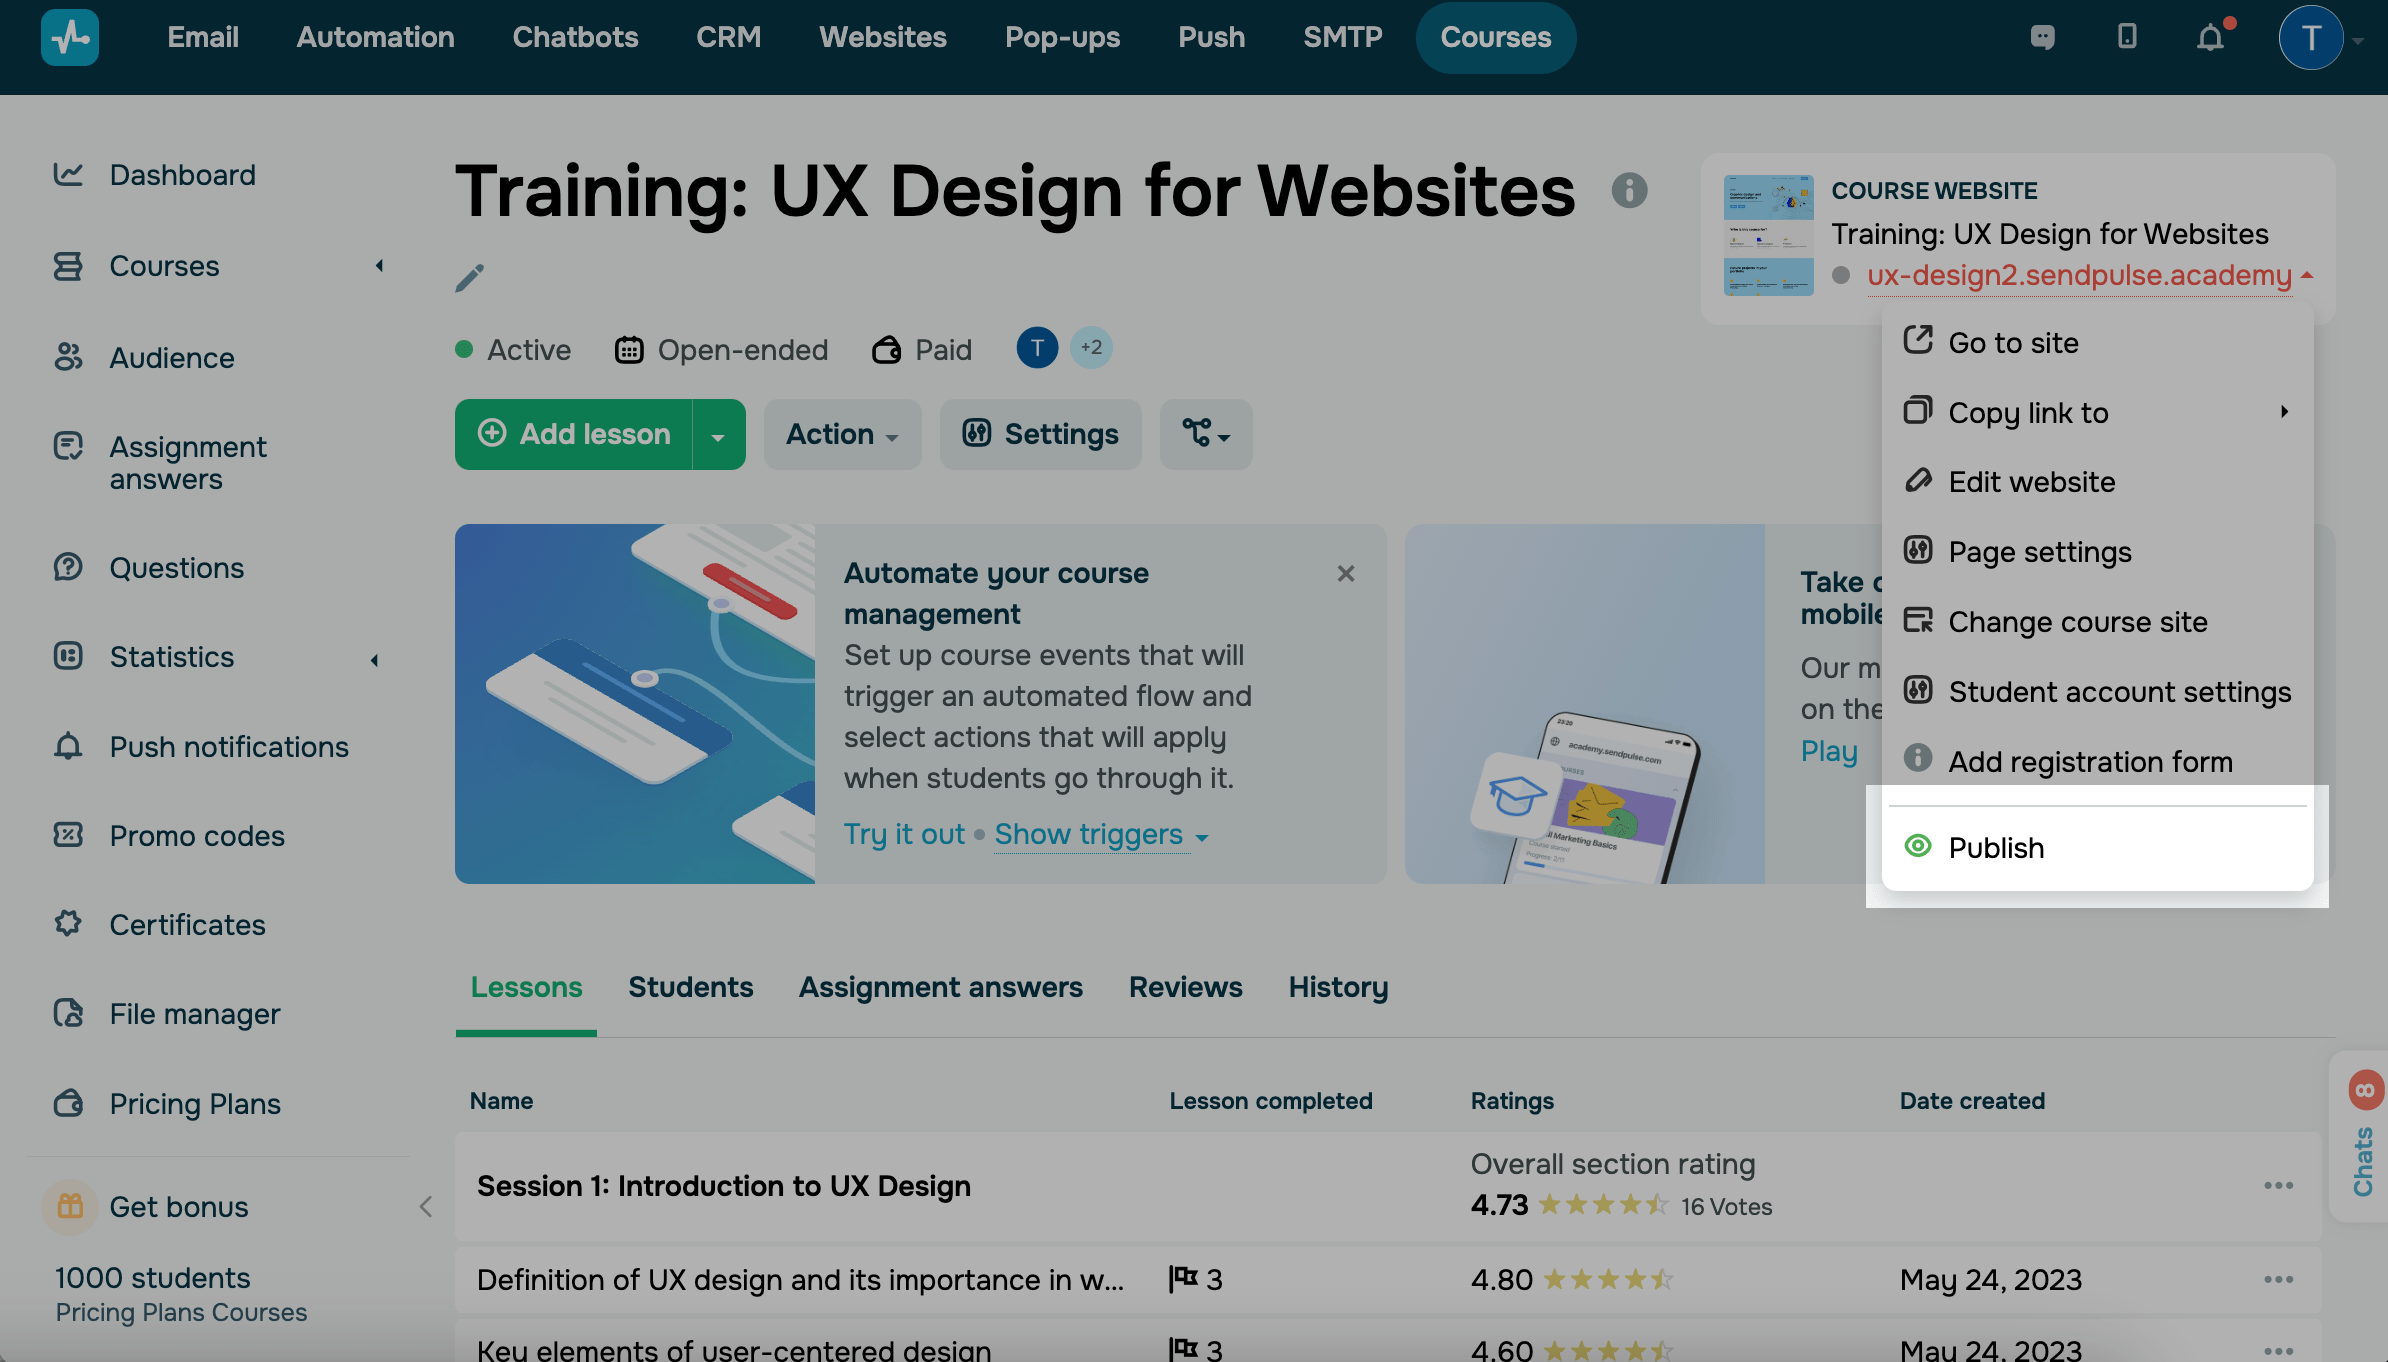Viewport: 2388px width, 1362px height.
Task: Open the notifications bell in the top bar
Action: 2210,38
